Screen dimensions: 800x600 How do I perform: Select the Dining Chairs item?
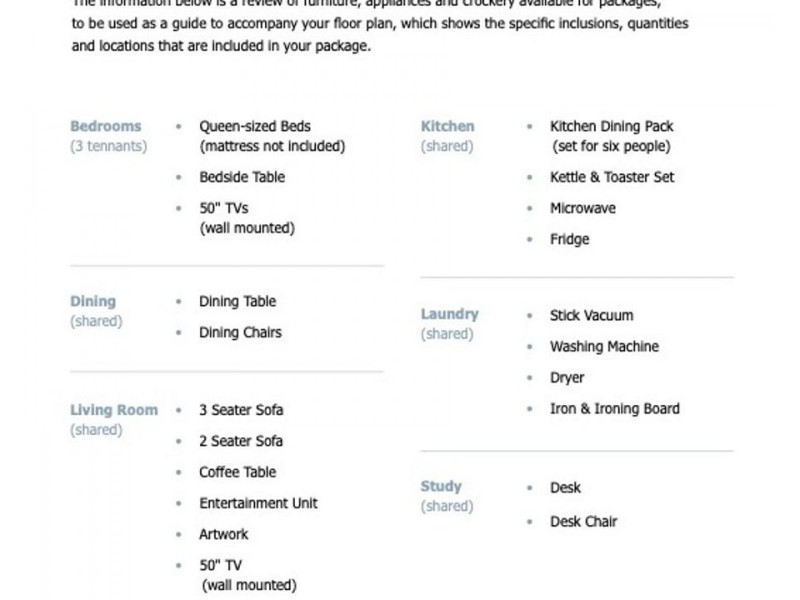click(x=240, y=332)
